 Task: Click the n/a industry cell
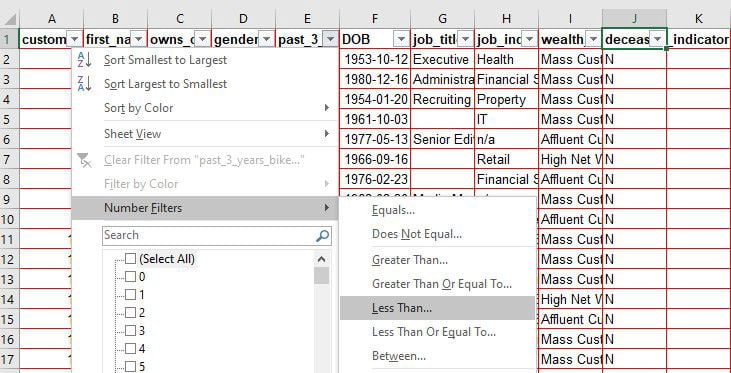(x=506, y=139)
